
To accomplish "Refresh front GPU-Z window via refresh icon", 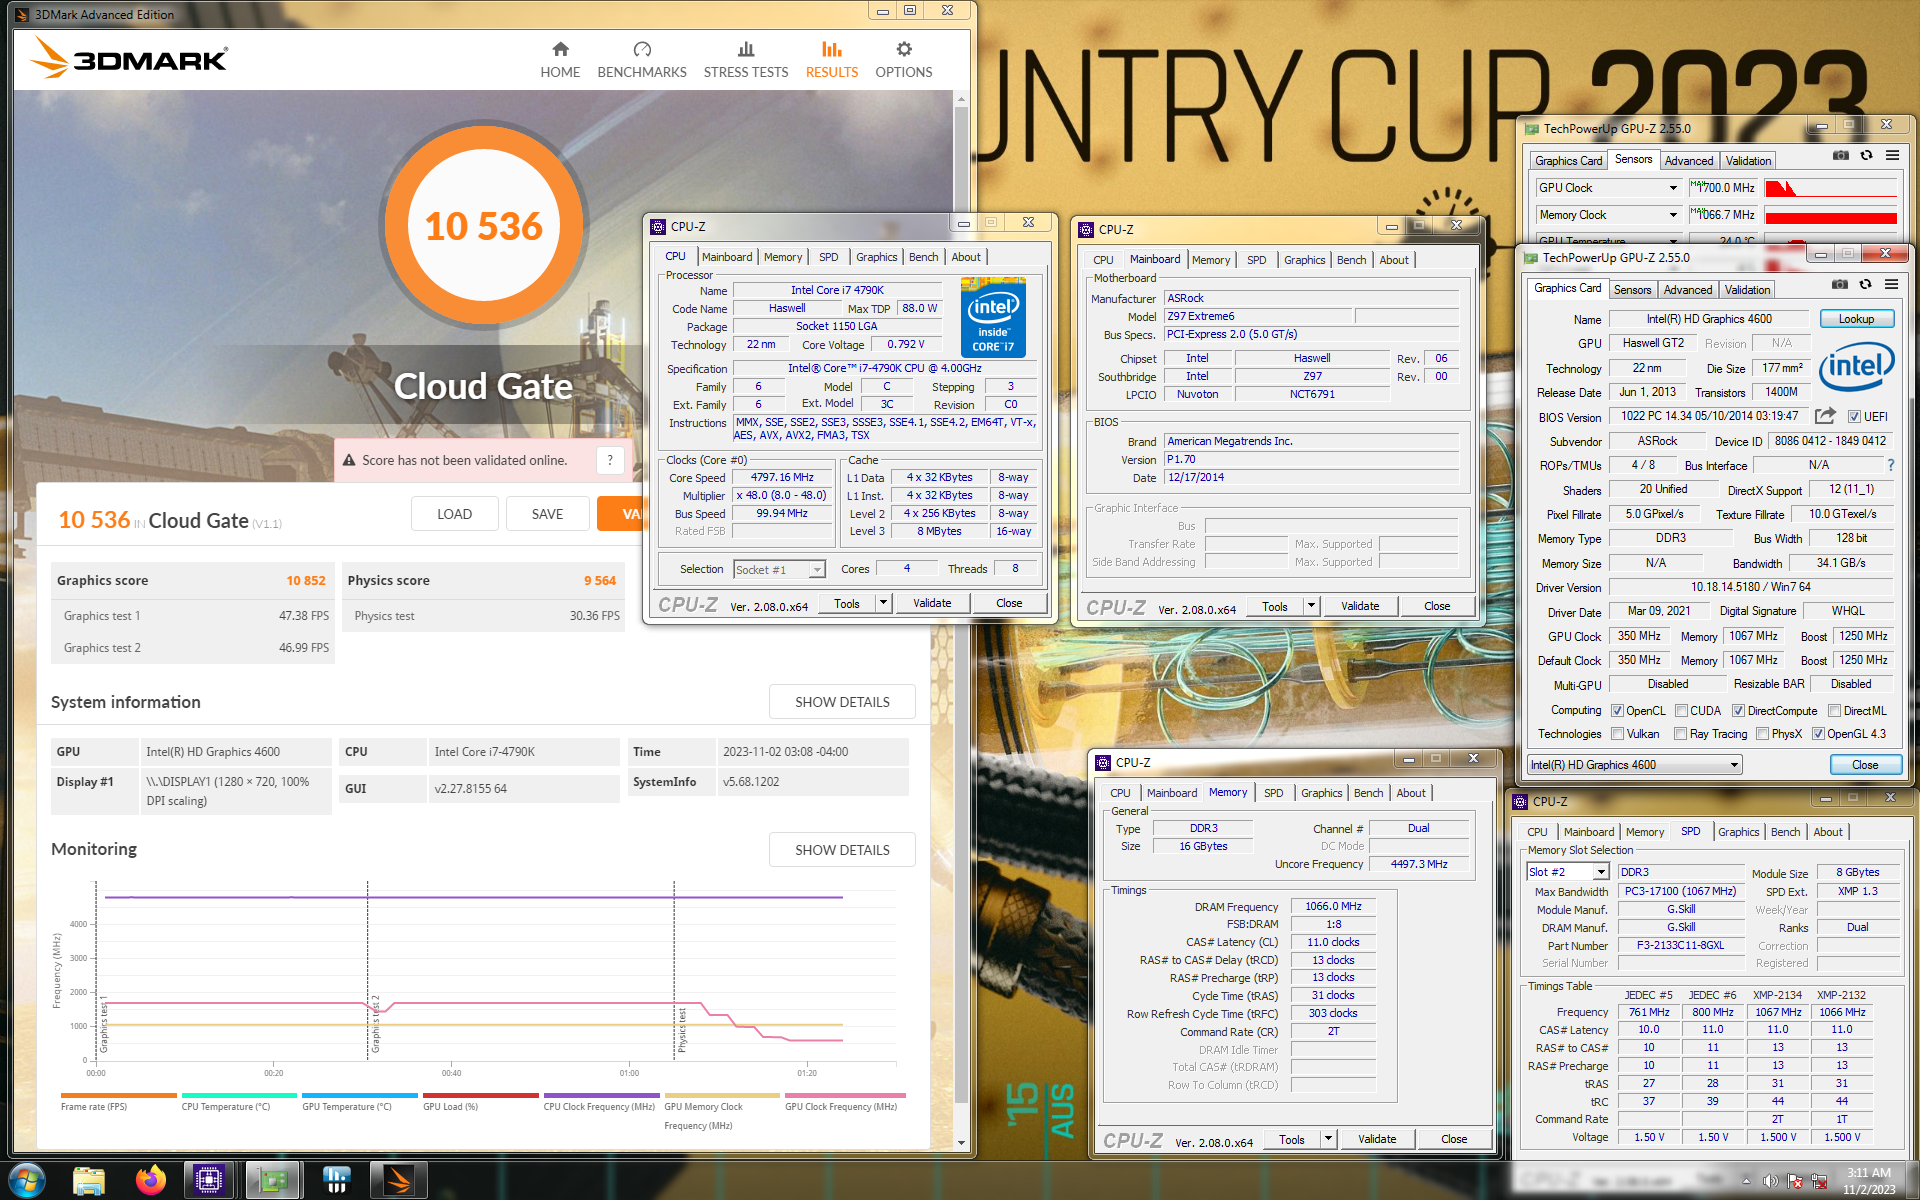I will pyautogui.click(x=1865, y=285).
